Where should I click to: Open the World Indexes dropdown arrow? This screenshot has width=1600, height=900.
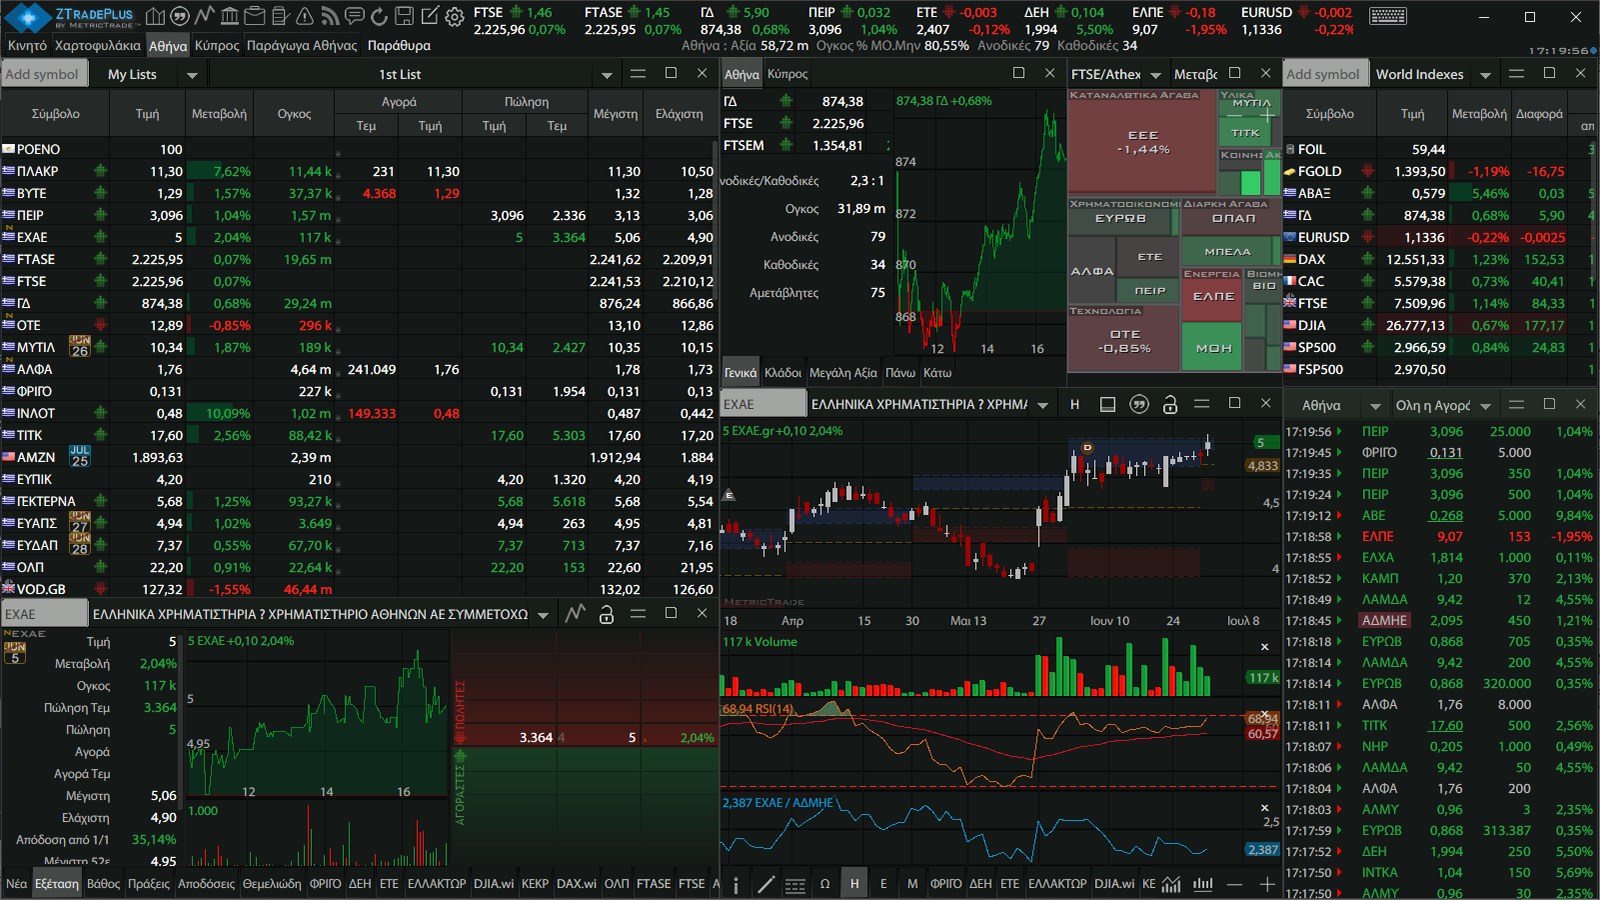(1485, 75)
